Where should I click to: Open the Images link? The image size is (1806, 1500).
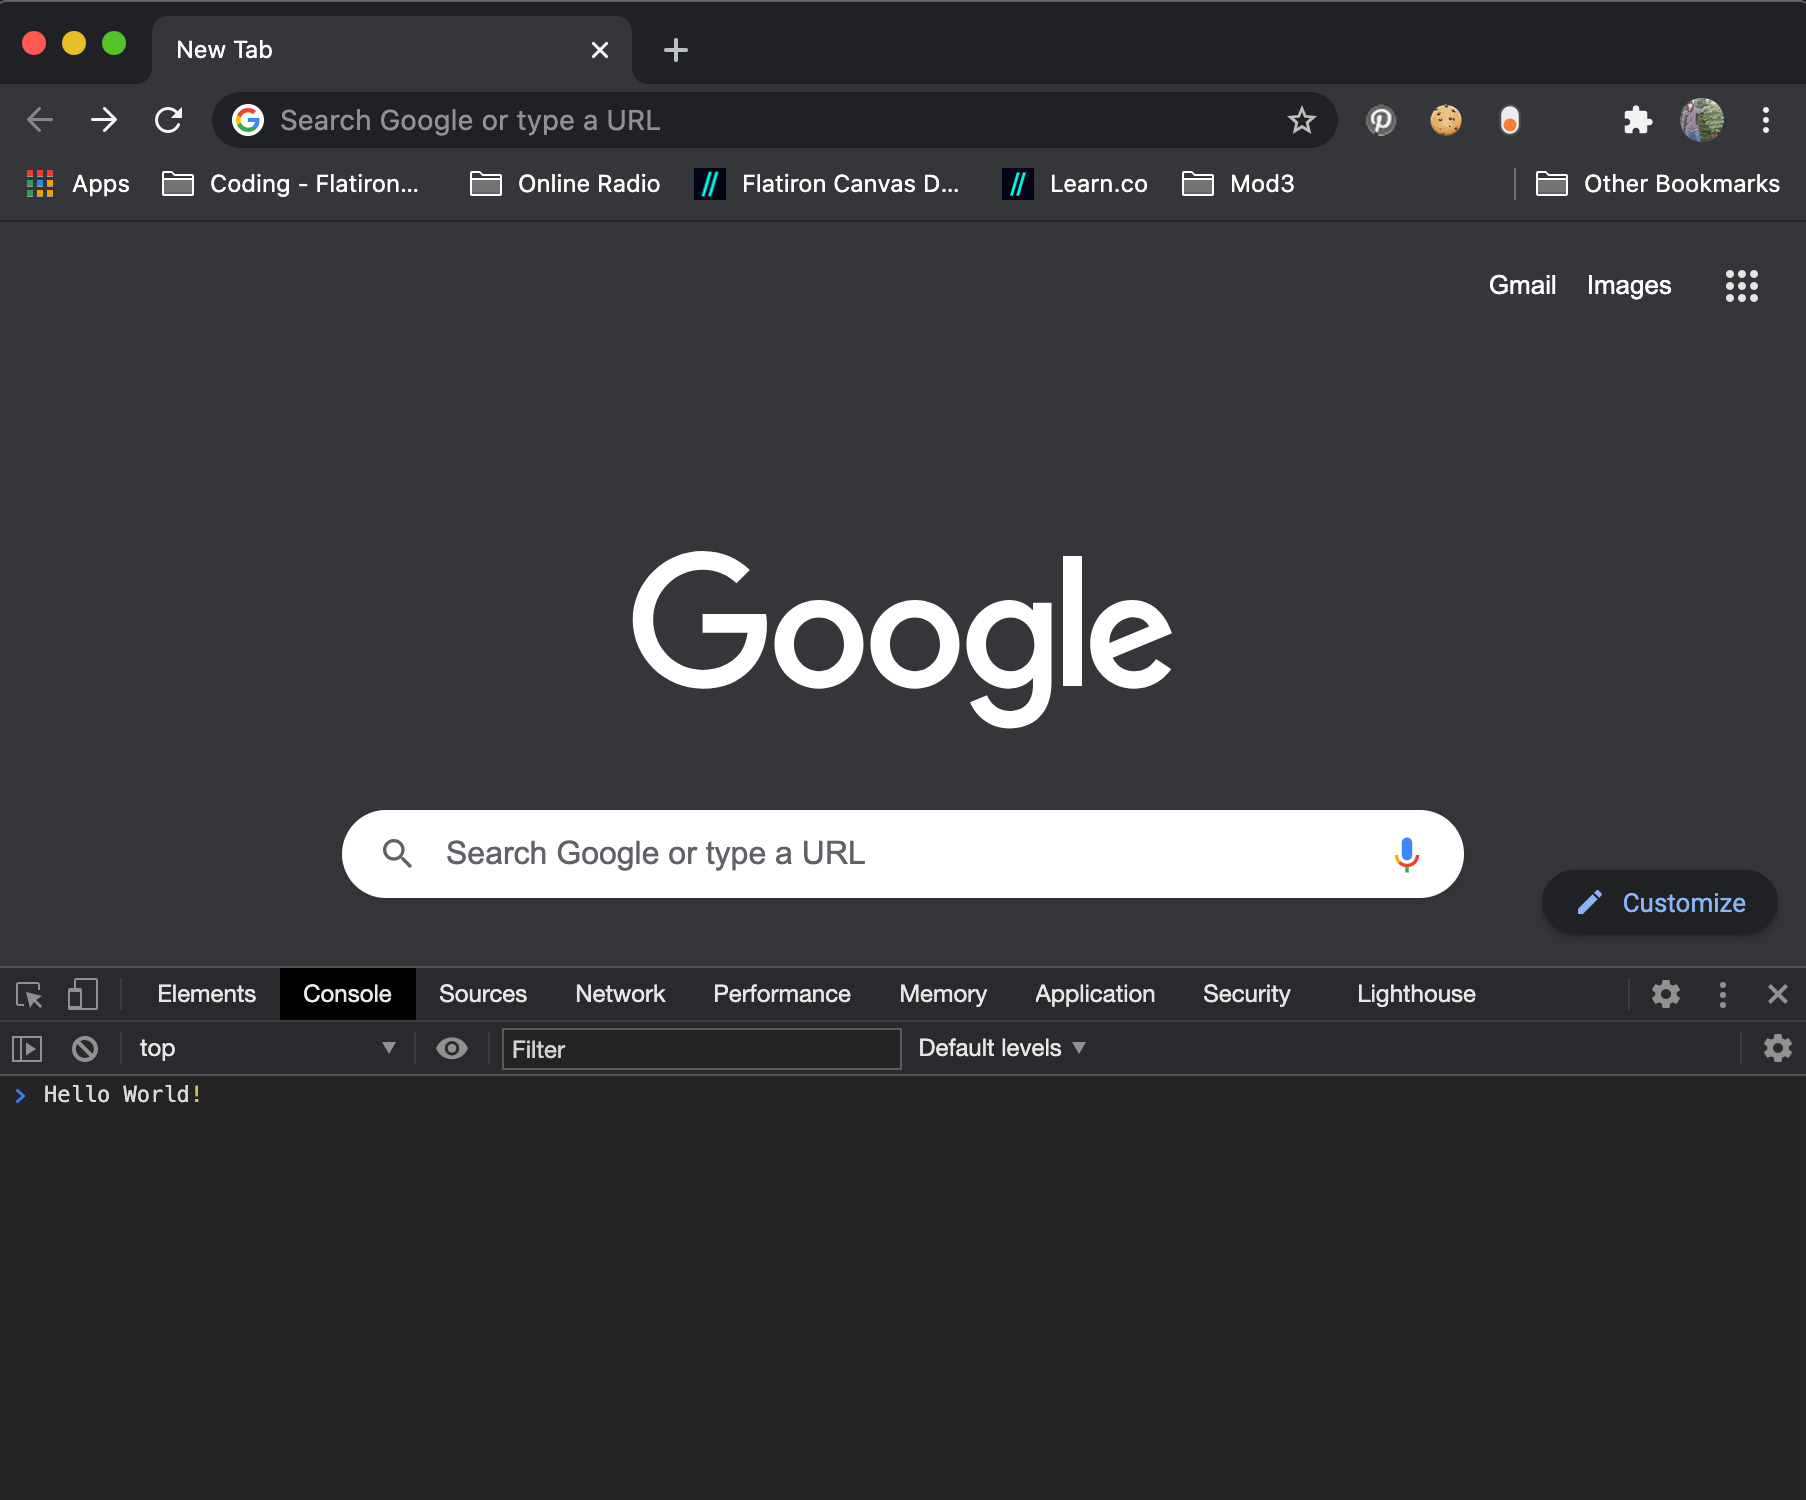coord(1629,285)
